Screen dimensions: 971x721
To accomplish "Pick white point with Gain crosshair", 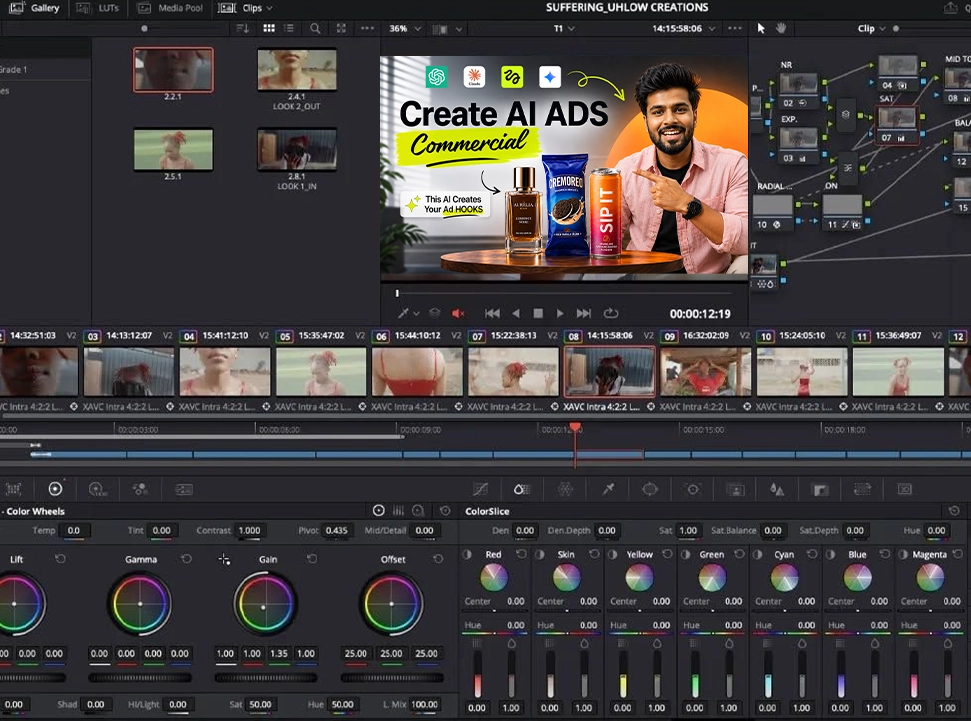I will click(224, 559).
